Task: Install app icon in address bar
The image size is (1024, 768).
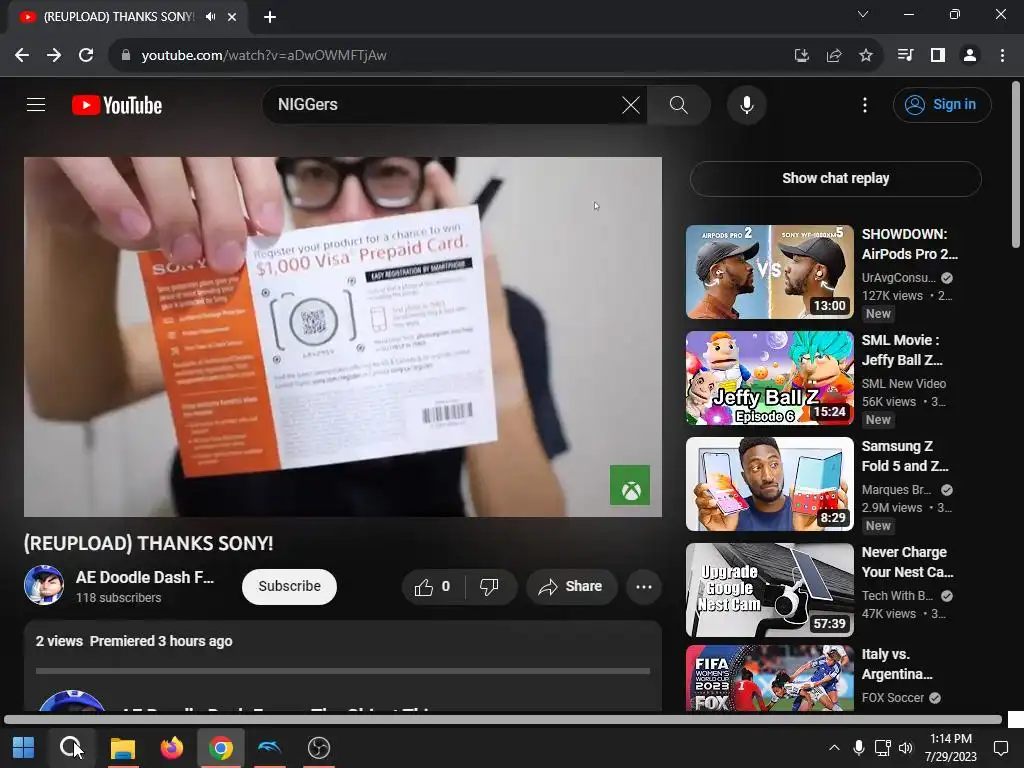Action: (x=801, y=56)
